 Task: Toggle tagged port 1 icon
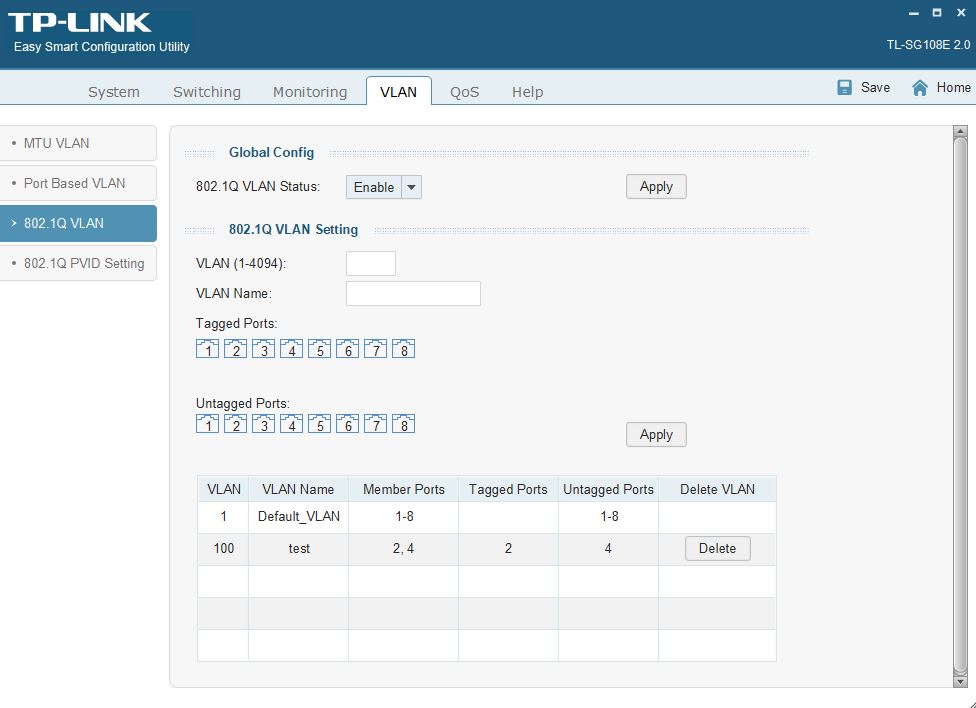207,349
